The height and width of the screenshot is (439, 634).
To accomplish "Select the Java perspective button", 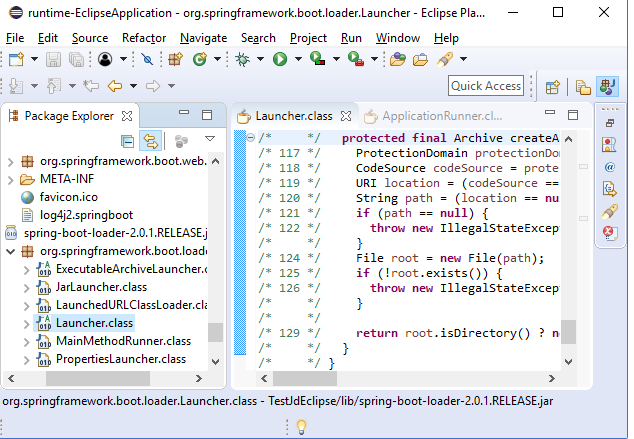I will tap(608, 87).
